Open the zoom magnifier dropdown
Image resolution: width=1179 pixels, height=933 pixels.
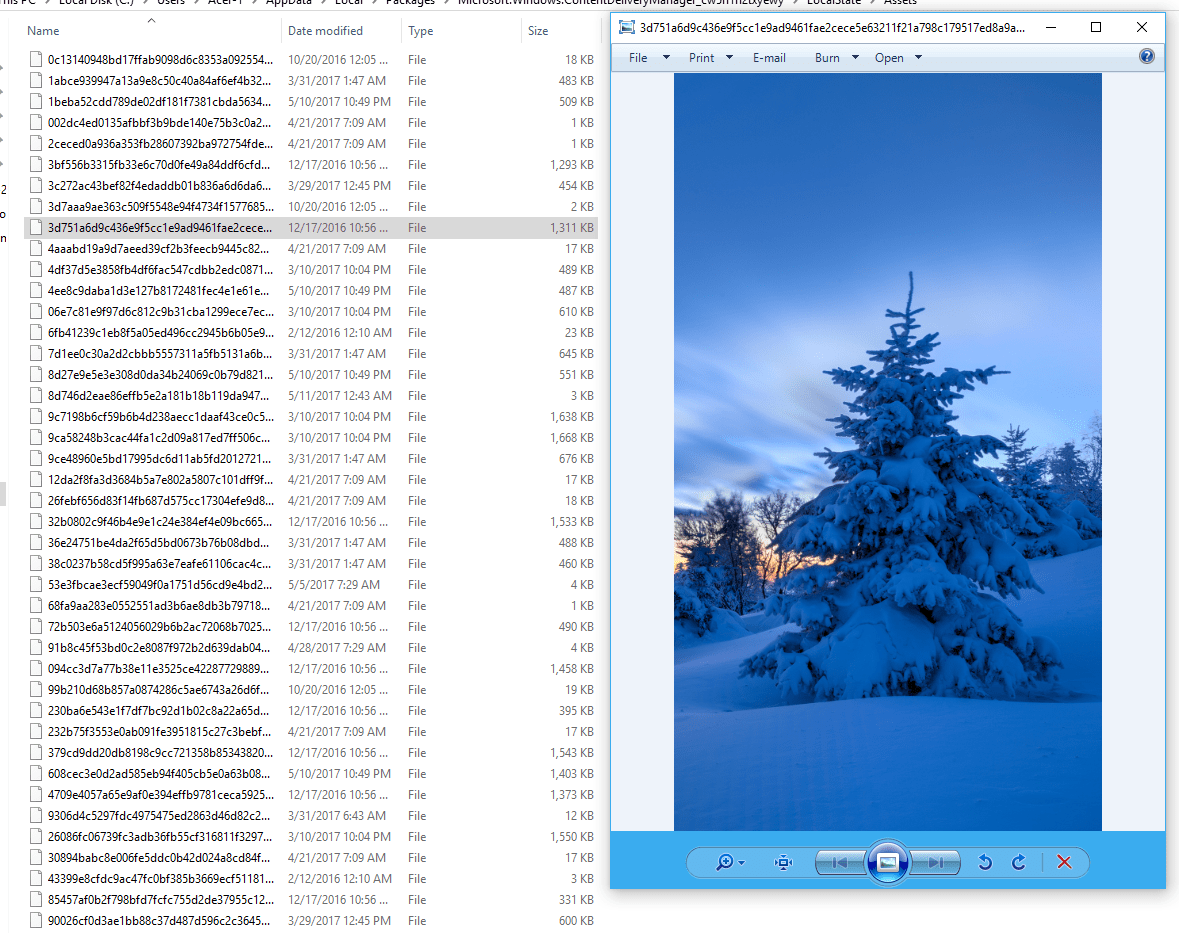(729, 862)
